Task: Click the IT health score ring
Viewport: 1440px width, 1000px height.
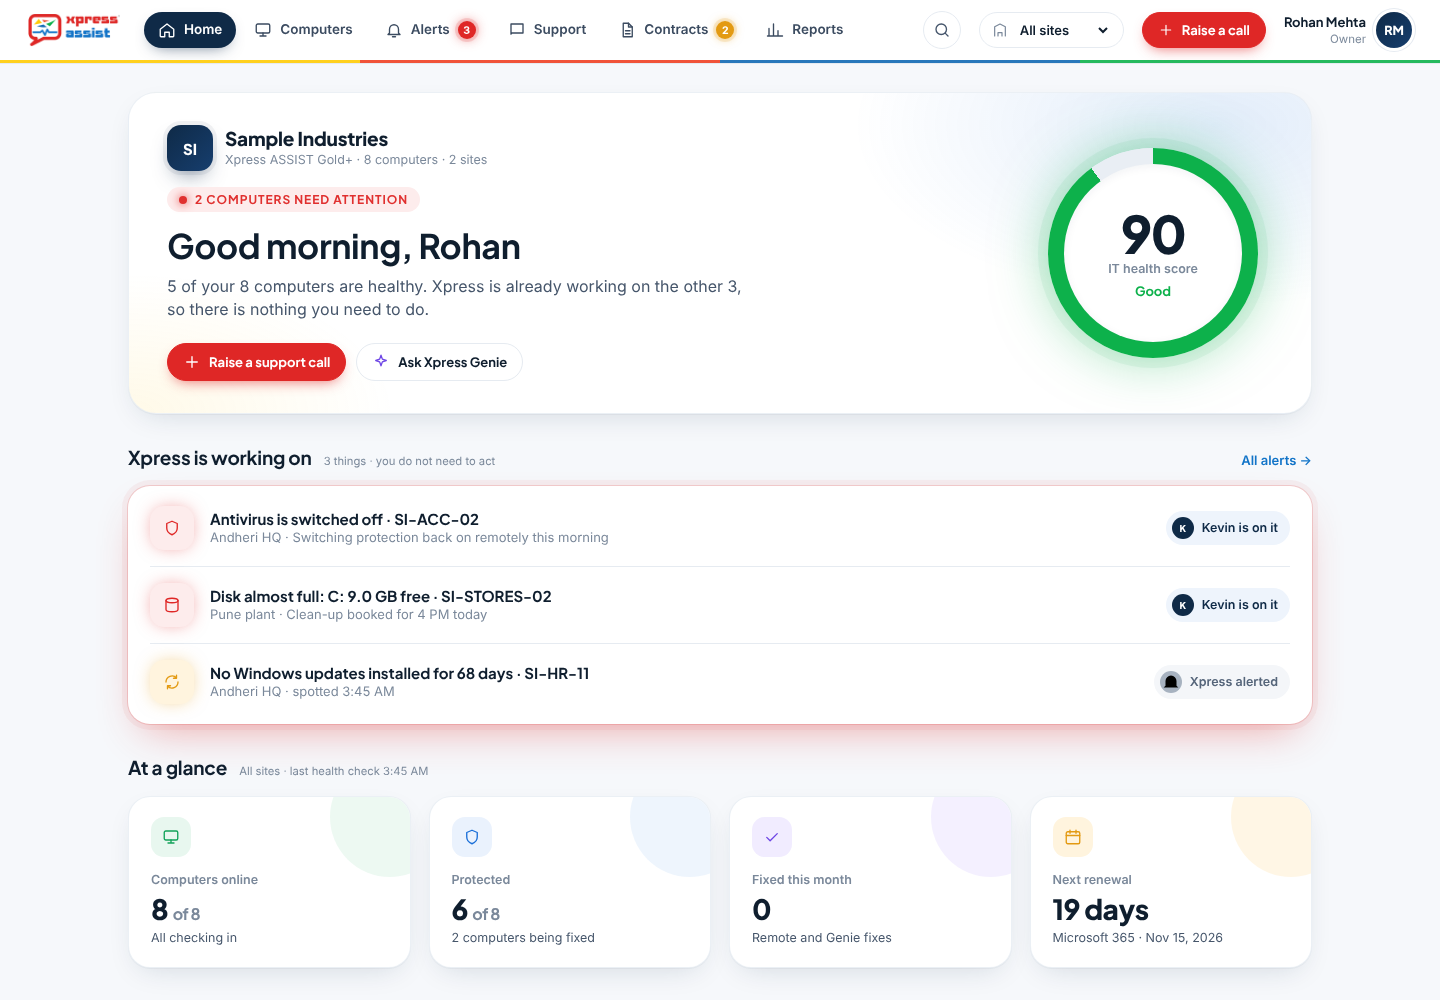Action: [x=1153, y=253]
